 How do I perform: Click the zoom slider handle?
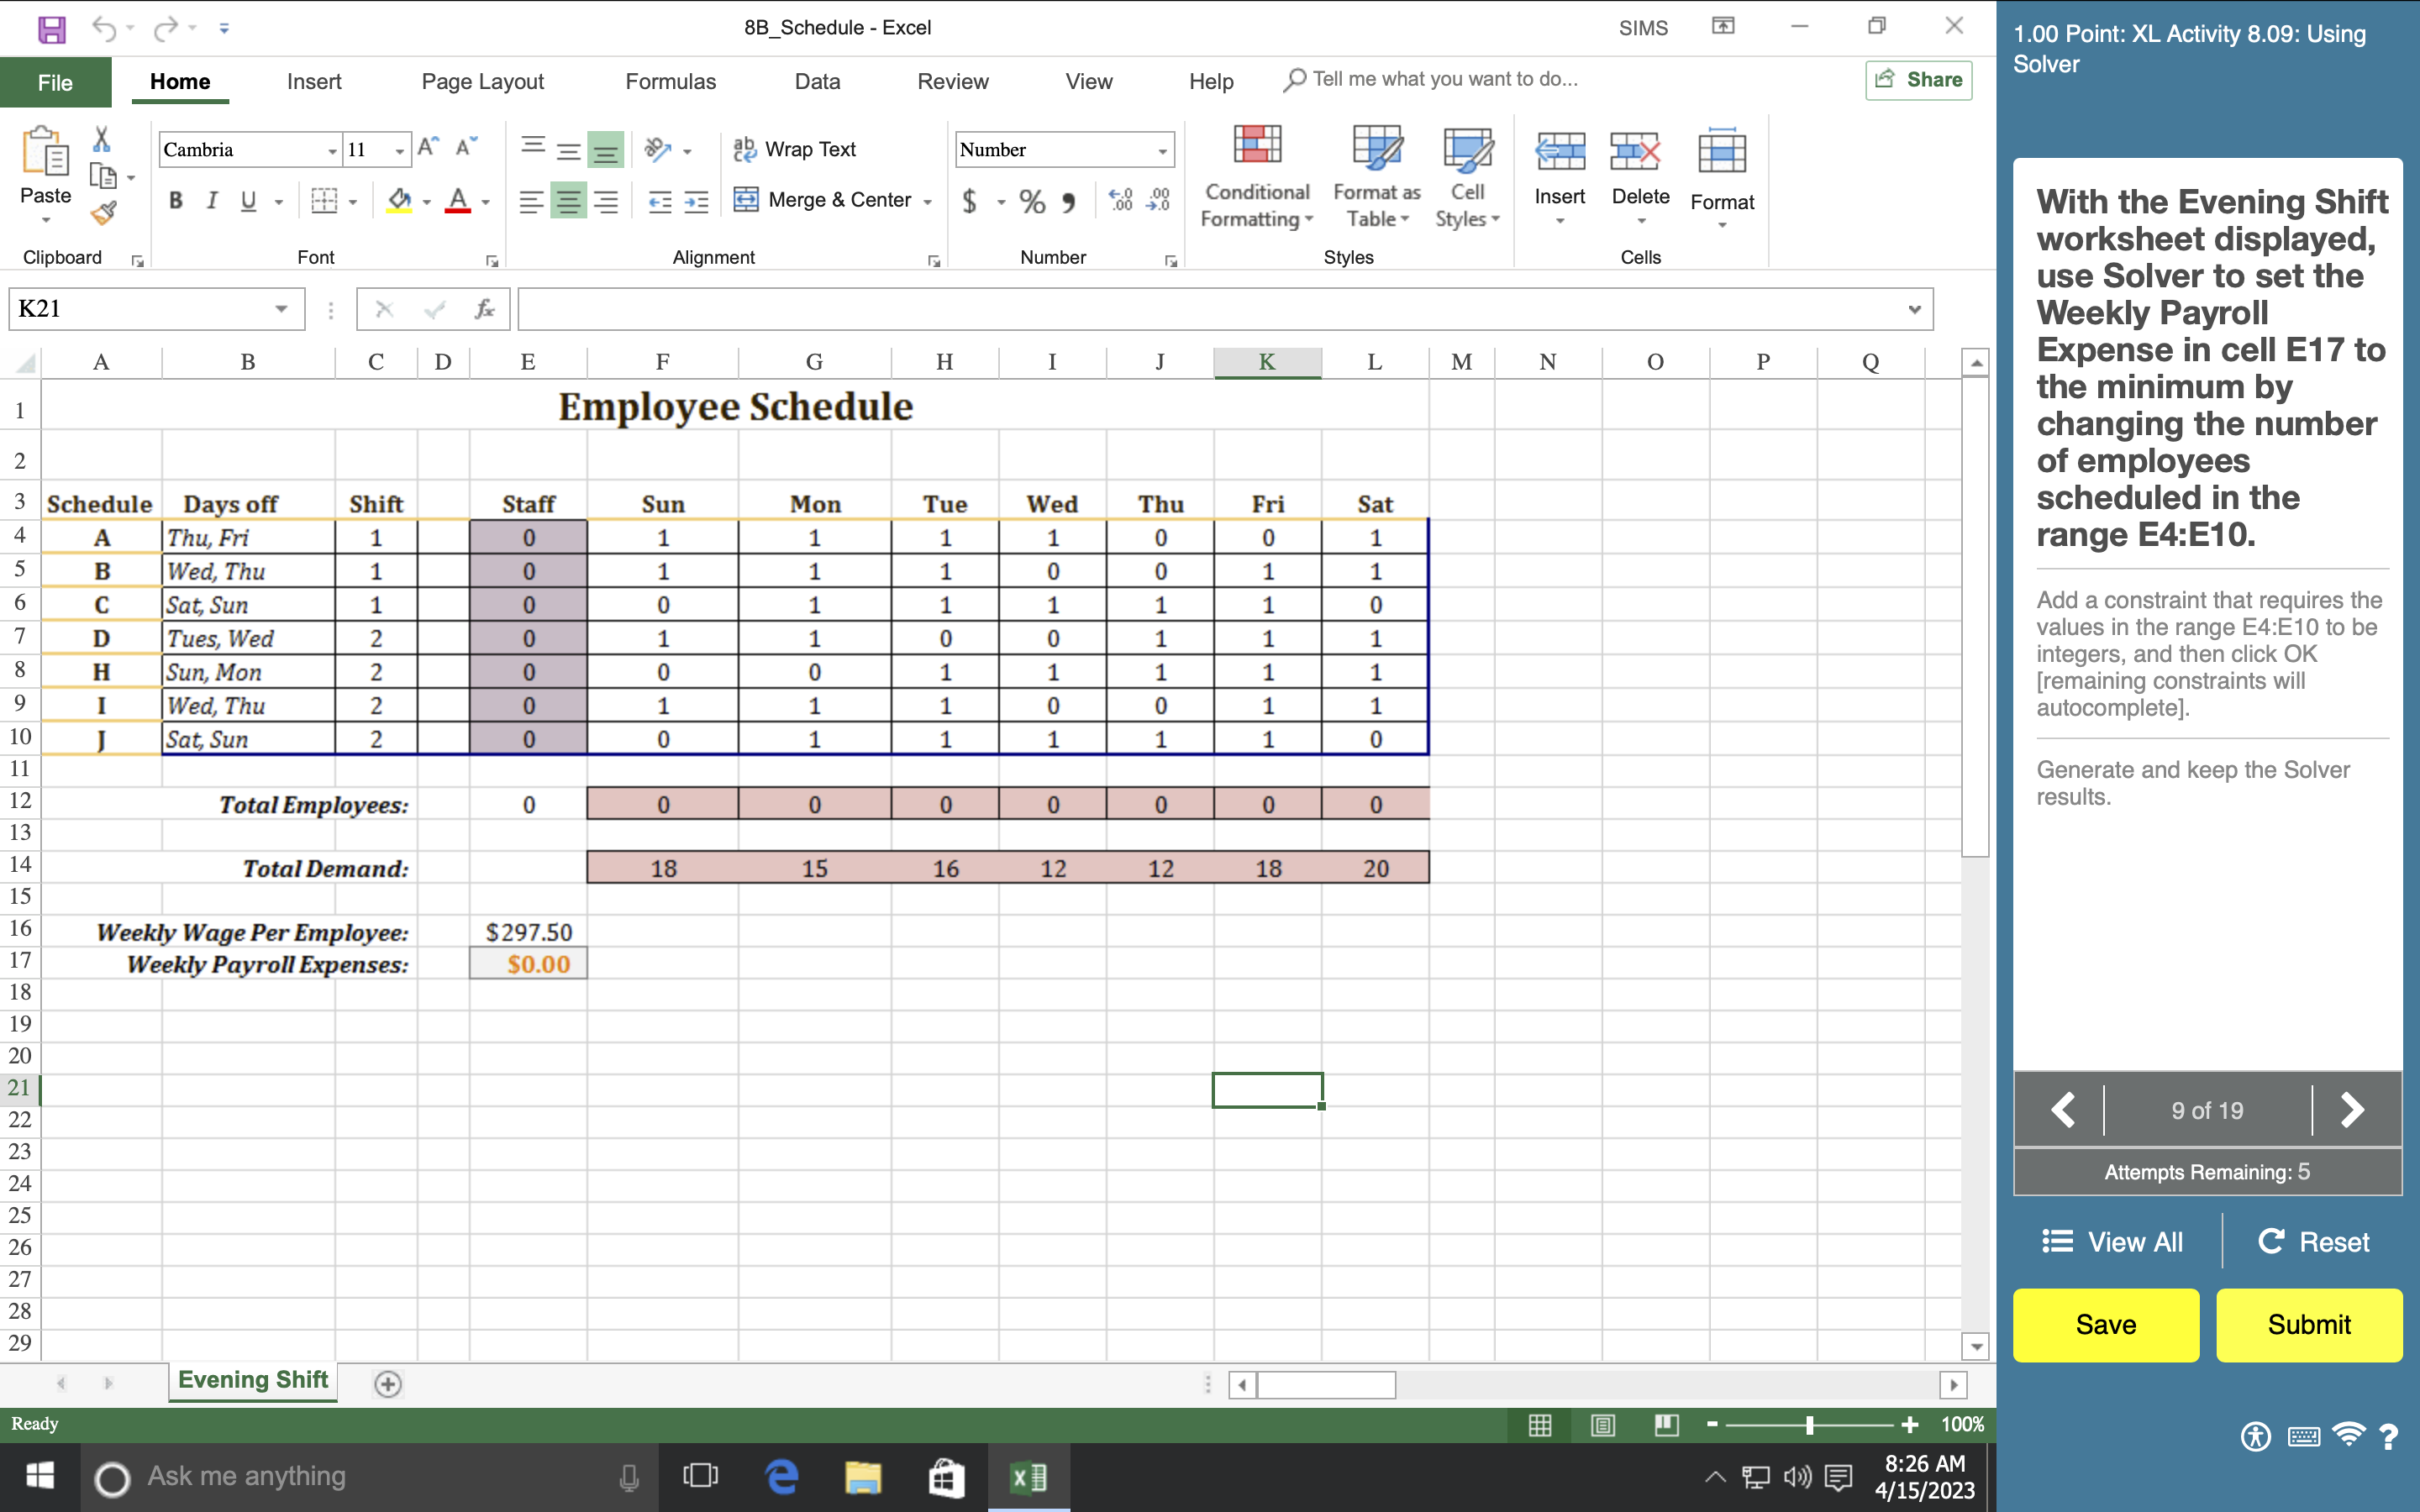point(1809,1424)
